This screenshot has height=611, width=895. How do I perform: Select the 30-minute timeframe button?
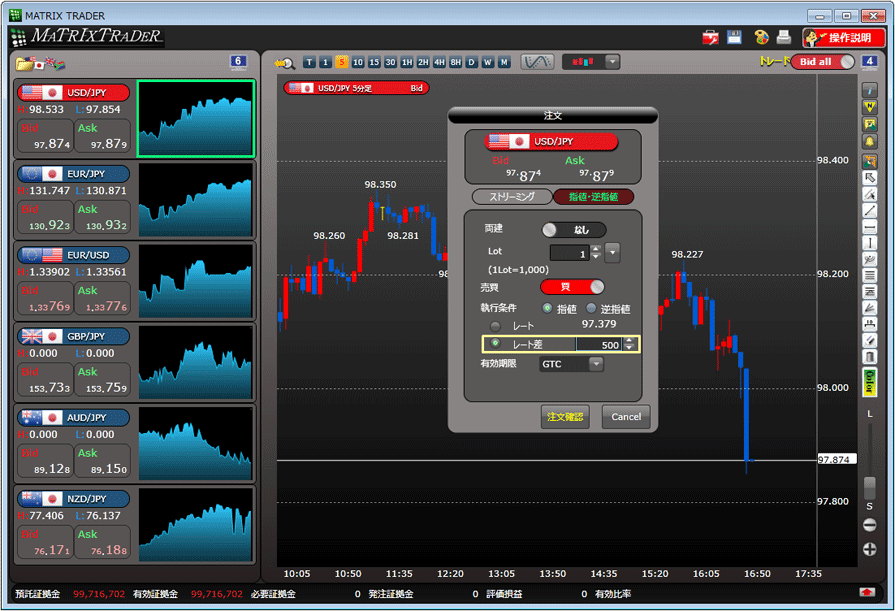(390, 62)
